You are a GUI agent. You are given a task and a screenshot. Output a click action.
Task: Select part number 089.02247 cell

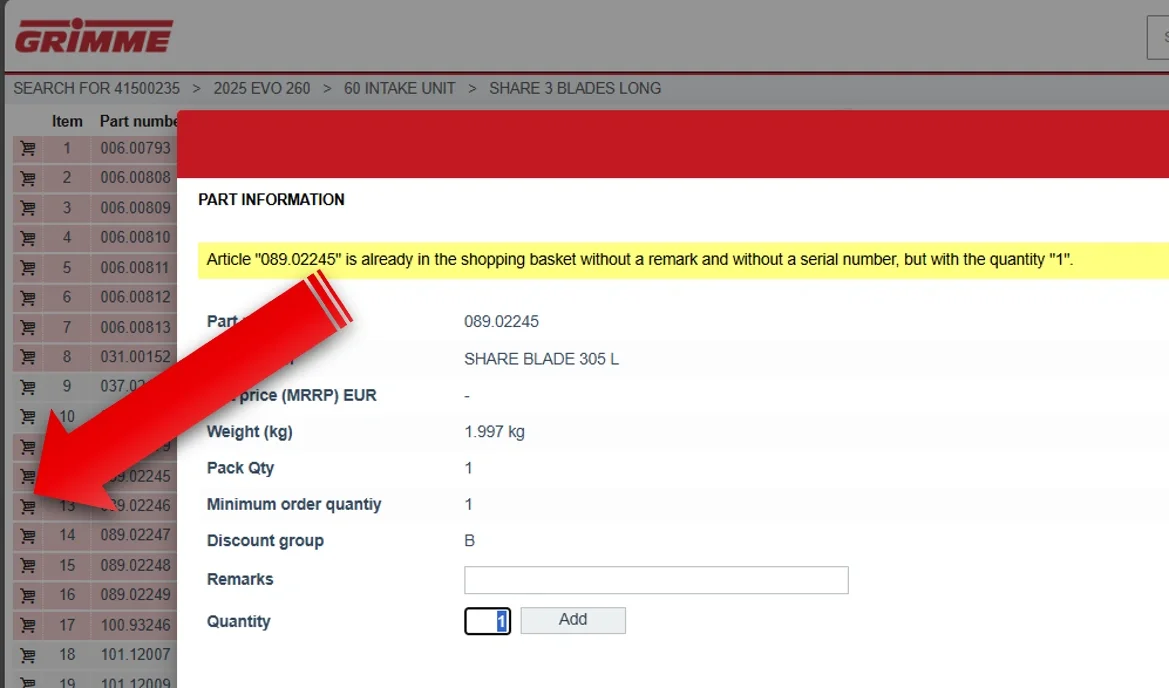coord(136,534)
